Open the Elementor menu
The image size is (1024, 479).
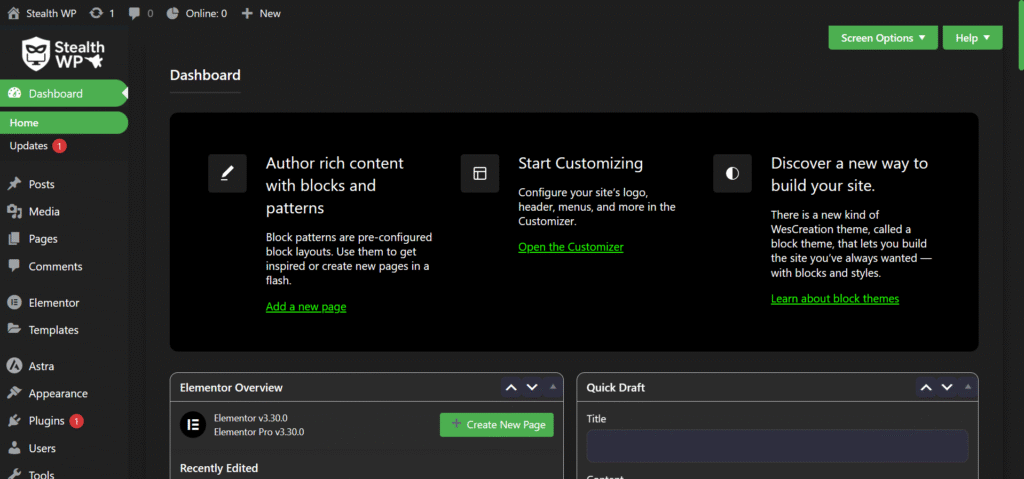[x=64, y=303]
